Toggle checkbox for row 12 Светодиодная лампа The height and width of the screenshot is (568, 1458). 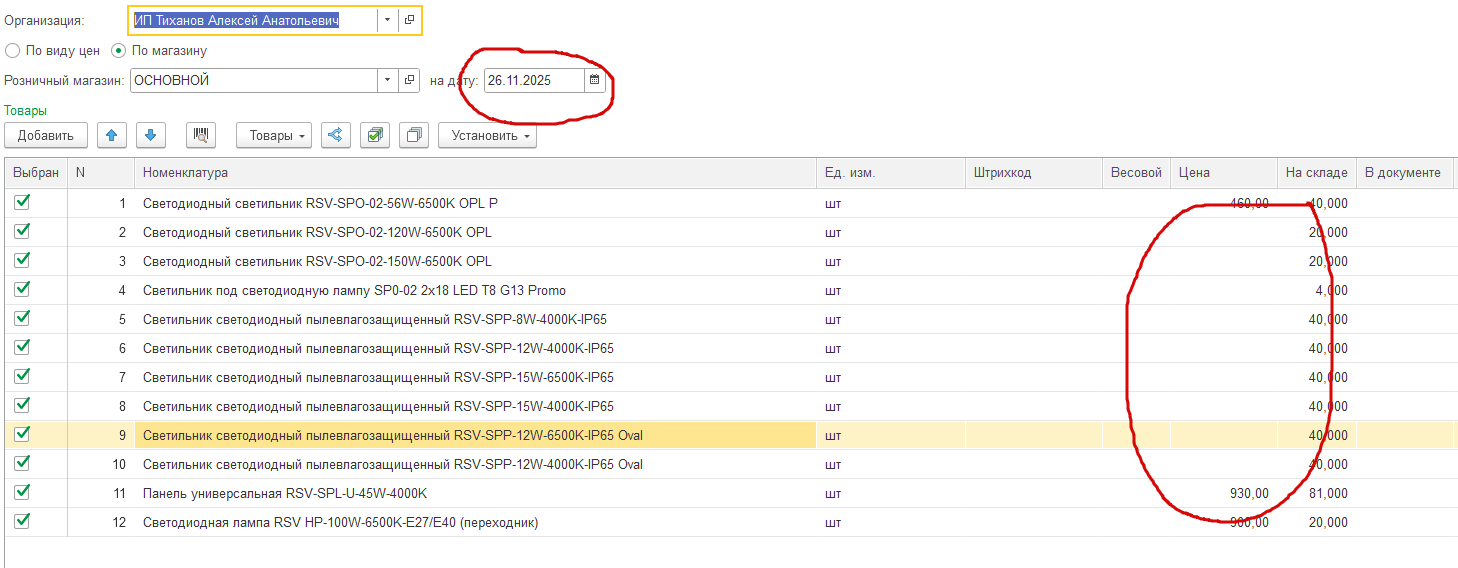pyautogui.click(x=23, y=521)
